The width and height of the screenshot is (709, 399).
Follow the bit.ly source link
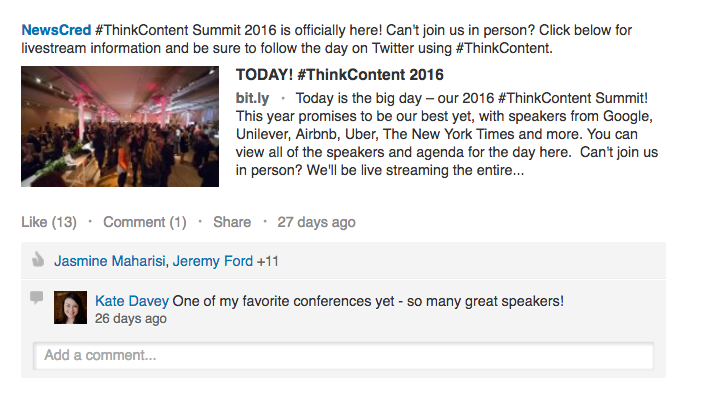pyautogui.click(x=252, y=98)
